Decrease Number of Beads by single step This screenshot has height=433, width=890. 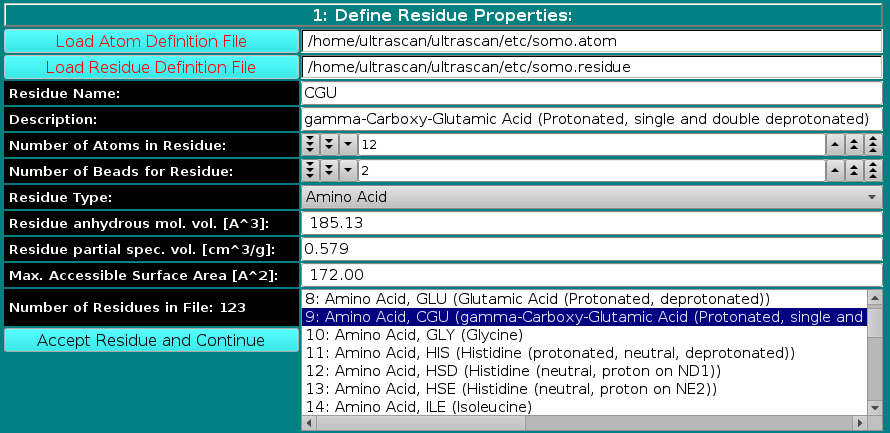pos(347,171)
